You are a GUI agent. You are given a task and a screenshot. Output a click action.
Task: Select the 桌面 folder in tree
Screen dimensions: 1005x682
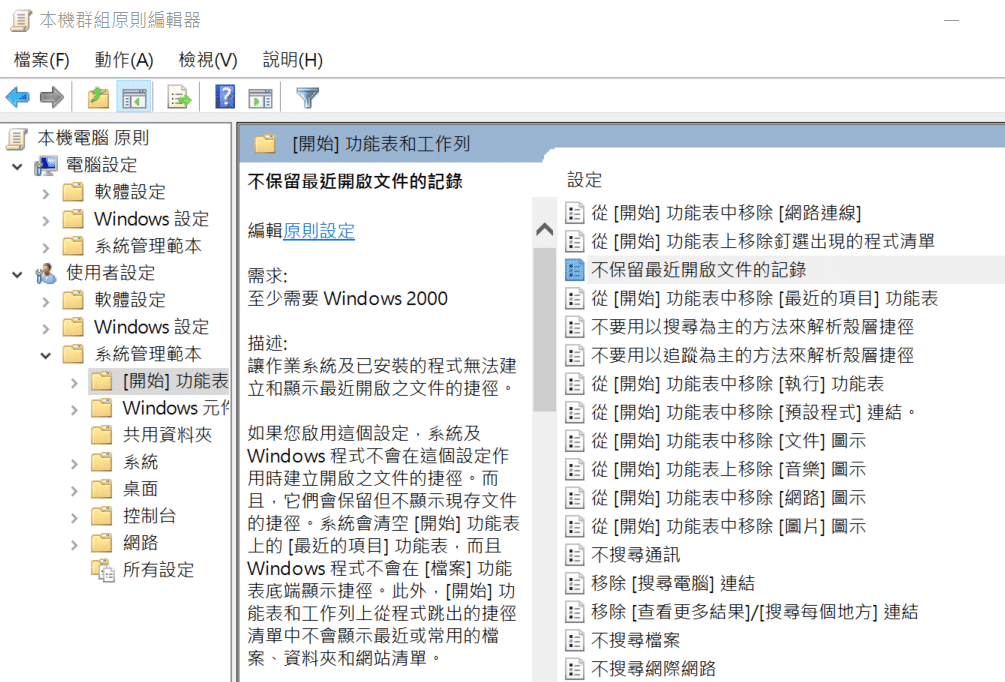140,488
